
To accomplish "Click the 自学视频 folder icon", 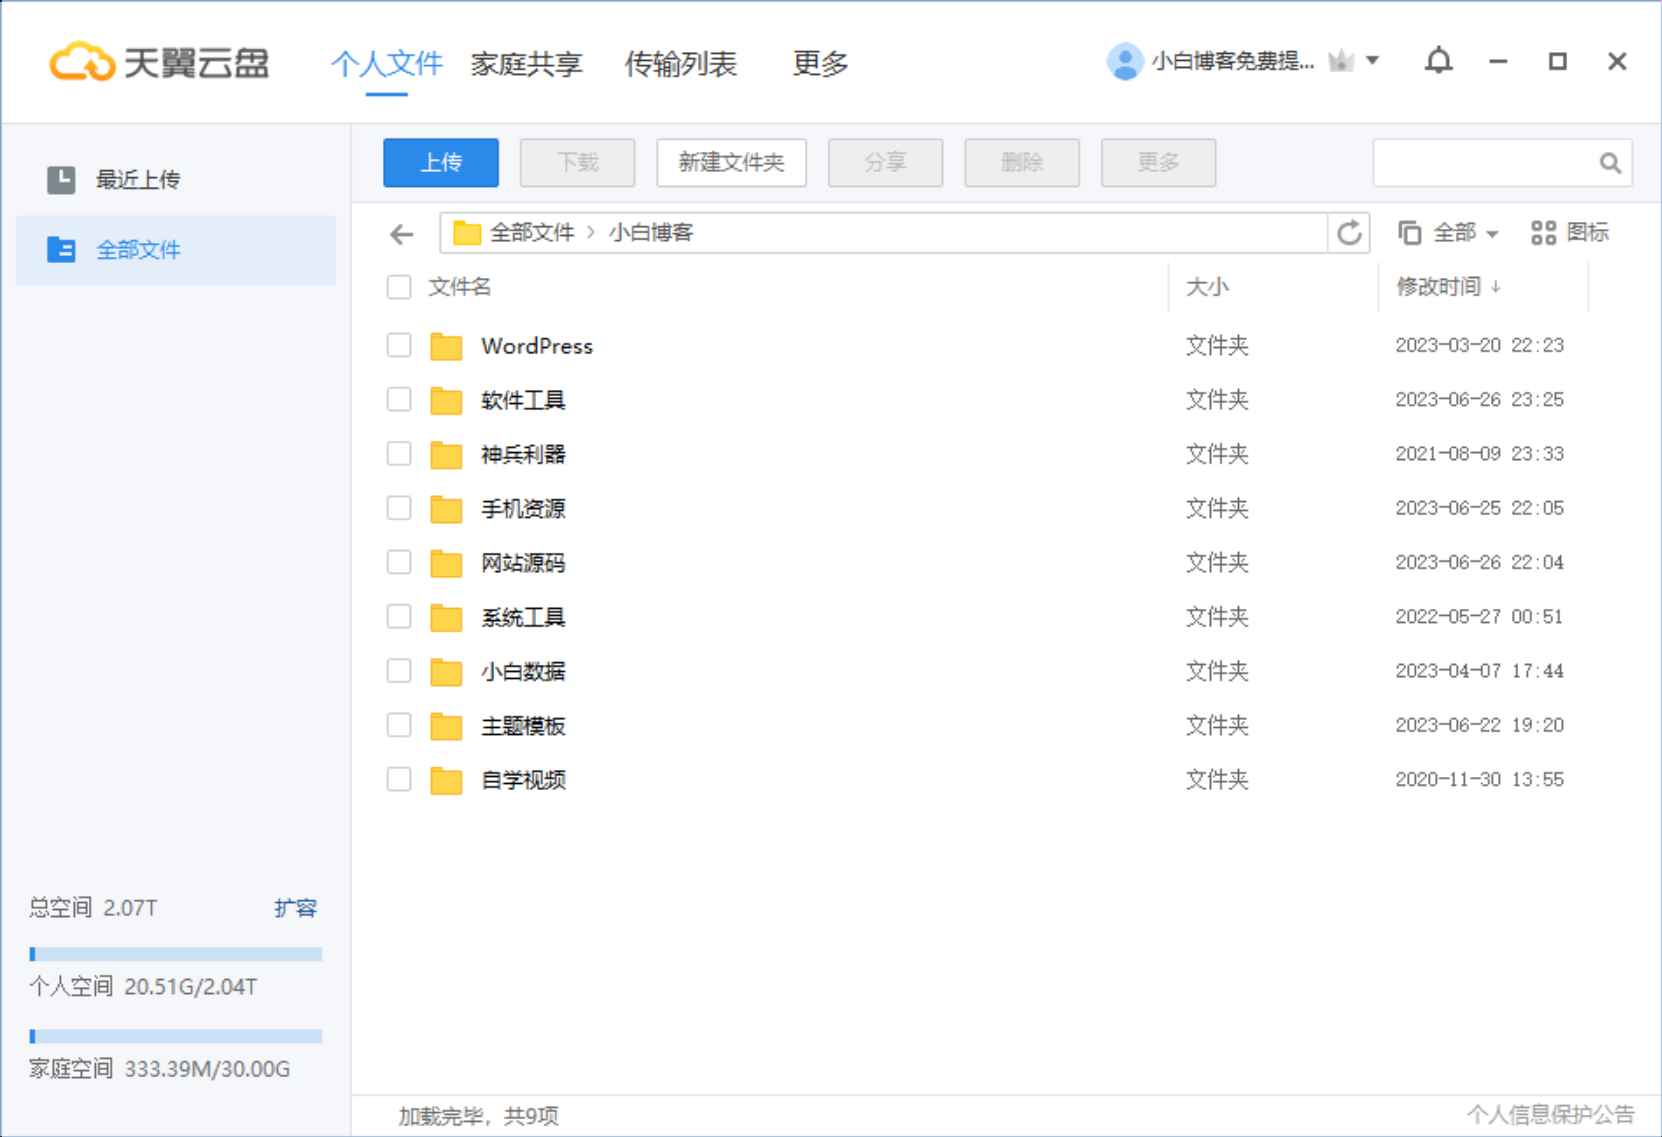I will point(446,780).
